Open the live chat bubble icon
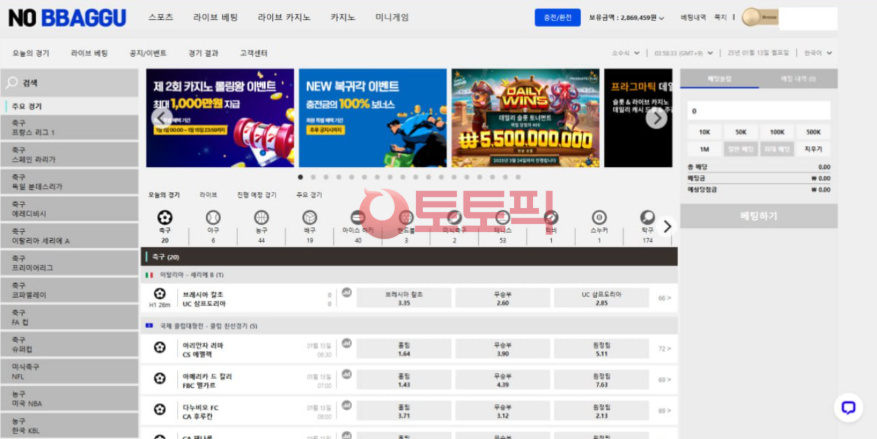The width and height of the screenshot is (877, 439). point(848,407)
